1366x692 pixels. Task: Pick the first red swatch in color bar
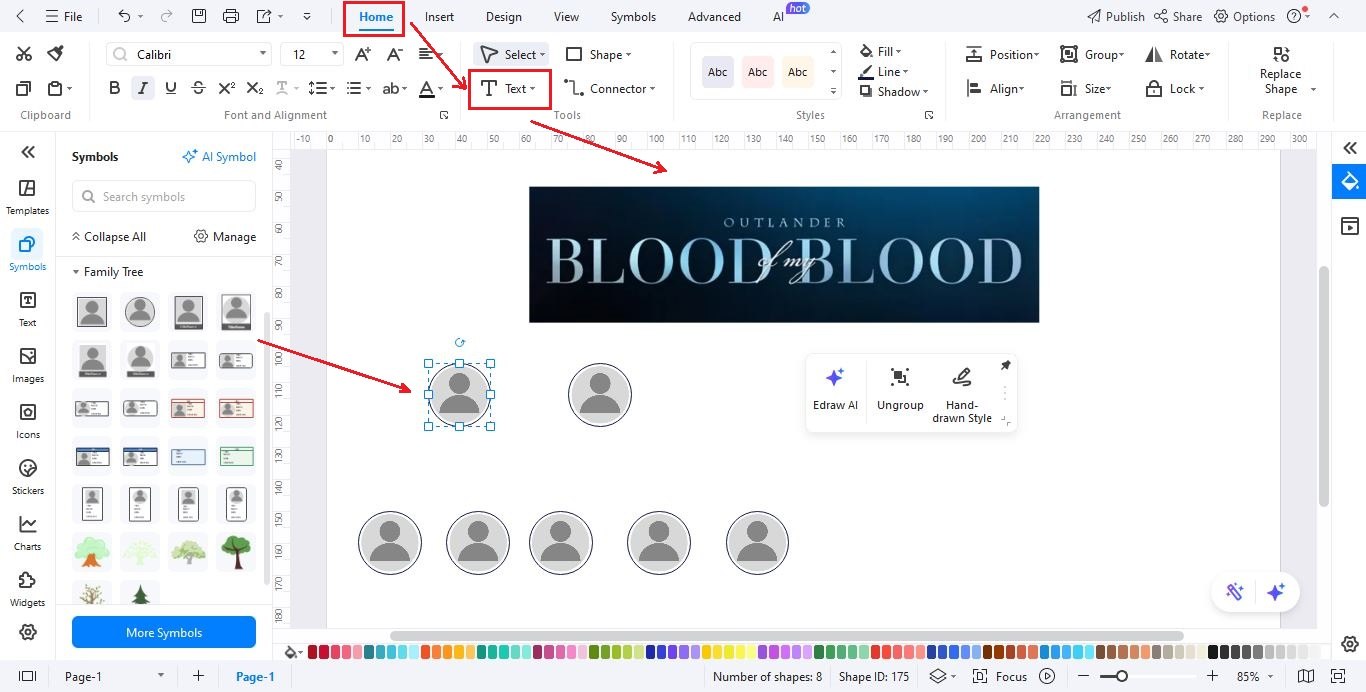pyautogui.click(x=313, y=652)
